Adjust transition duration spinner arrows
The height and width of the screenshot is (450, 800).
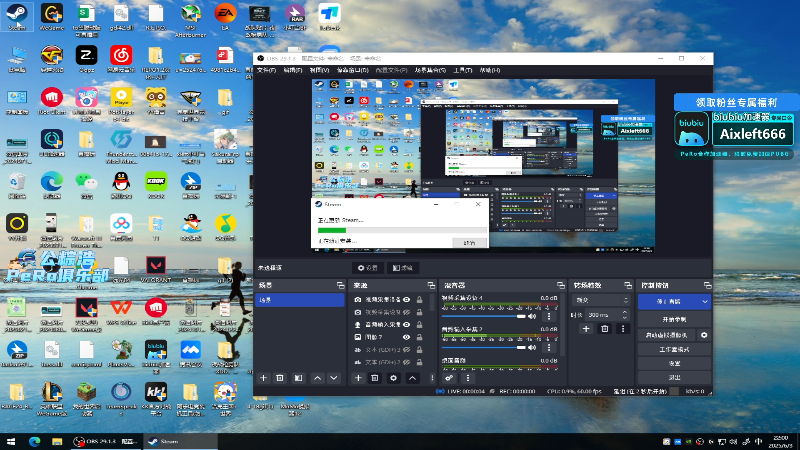tap(624, 315)
